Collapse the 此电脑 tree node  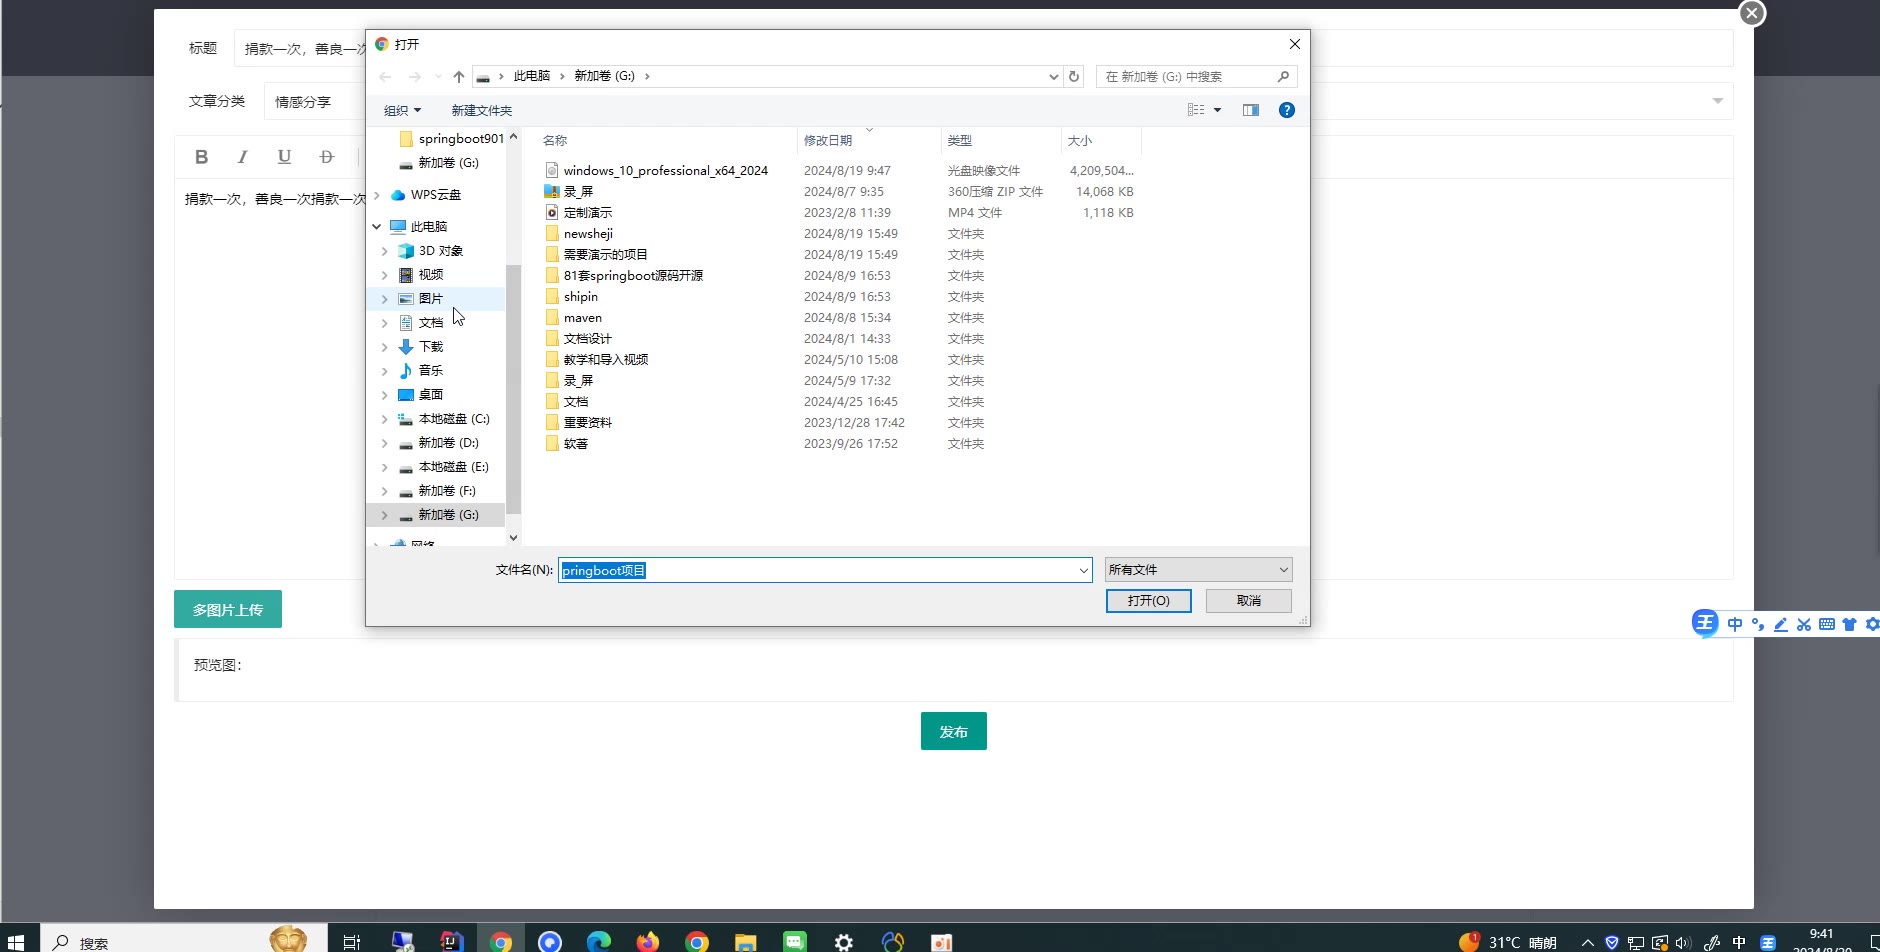click(377, 227)
